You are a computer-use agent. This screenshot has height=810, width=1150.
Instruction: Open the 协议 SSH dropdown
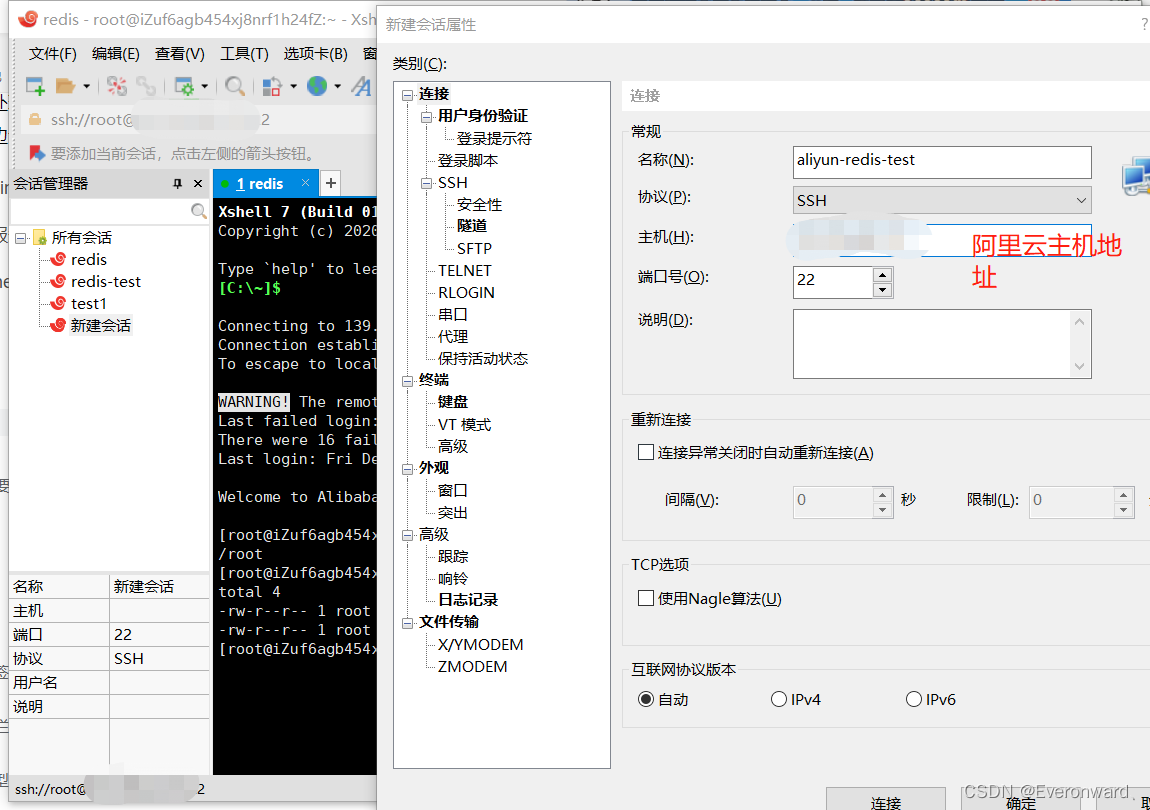coord(1080,200)
